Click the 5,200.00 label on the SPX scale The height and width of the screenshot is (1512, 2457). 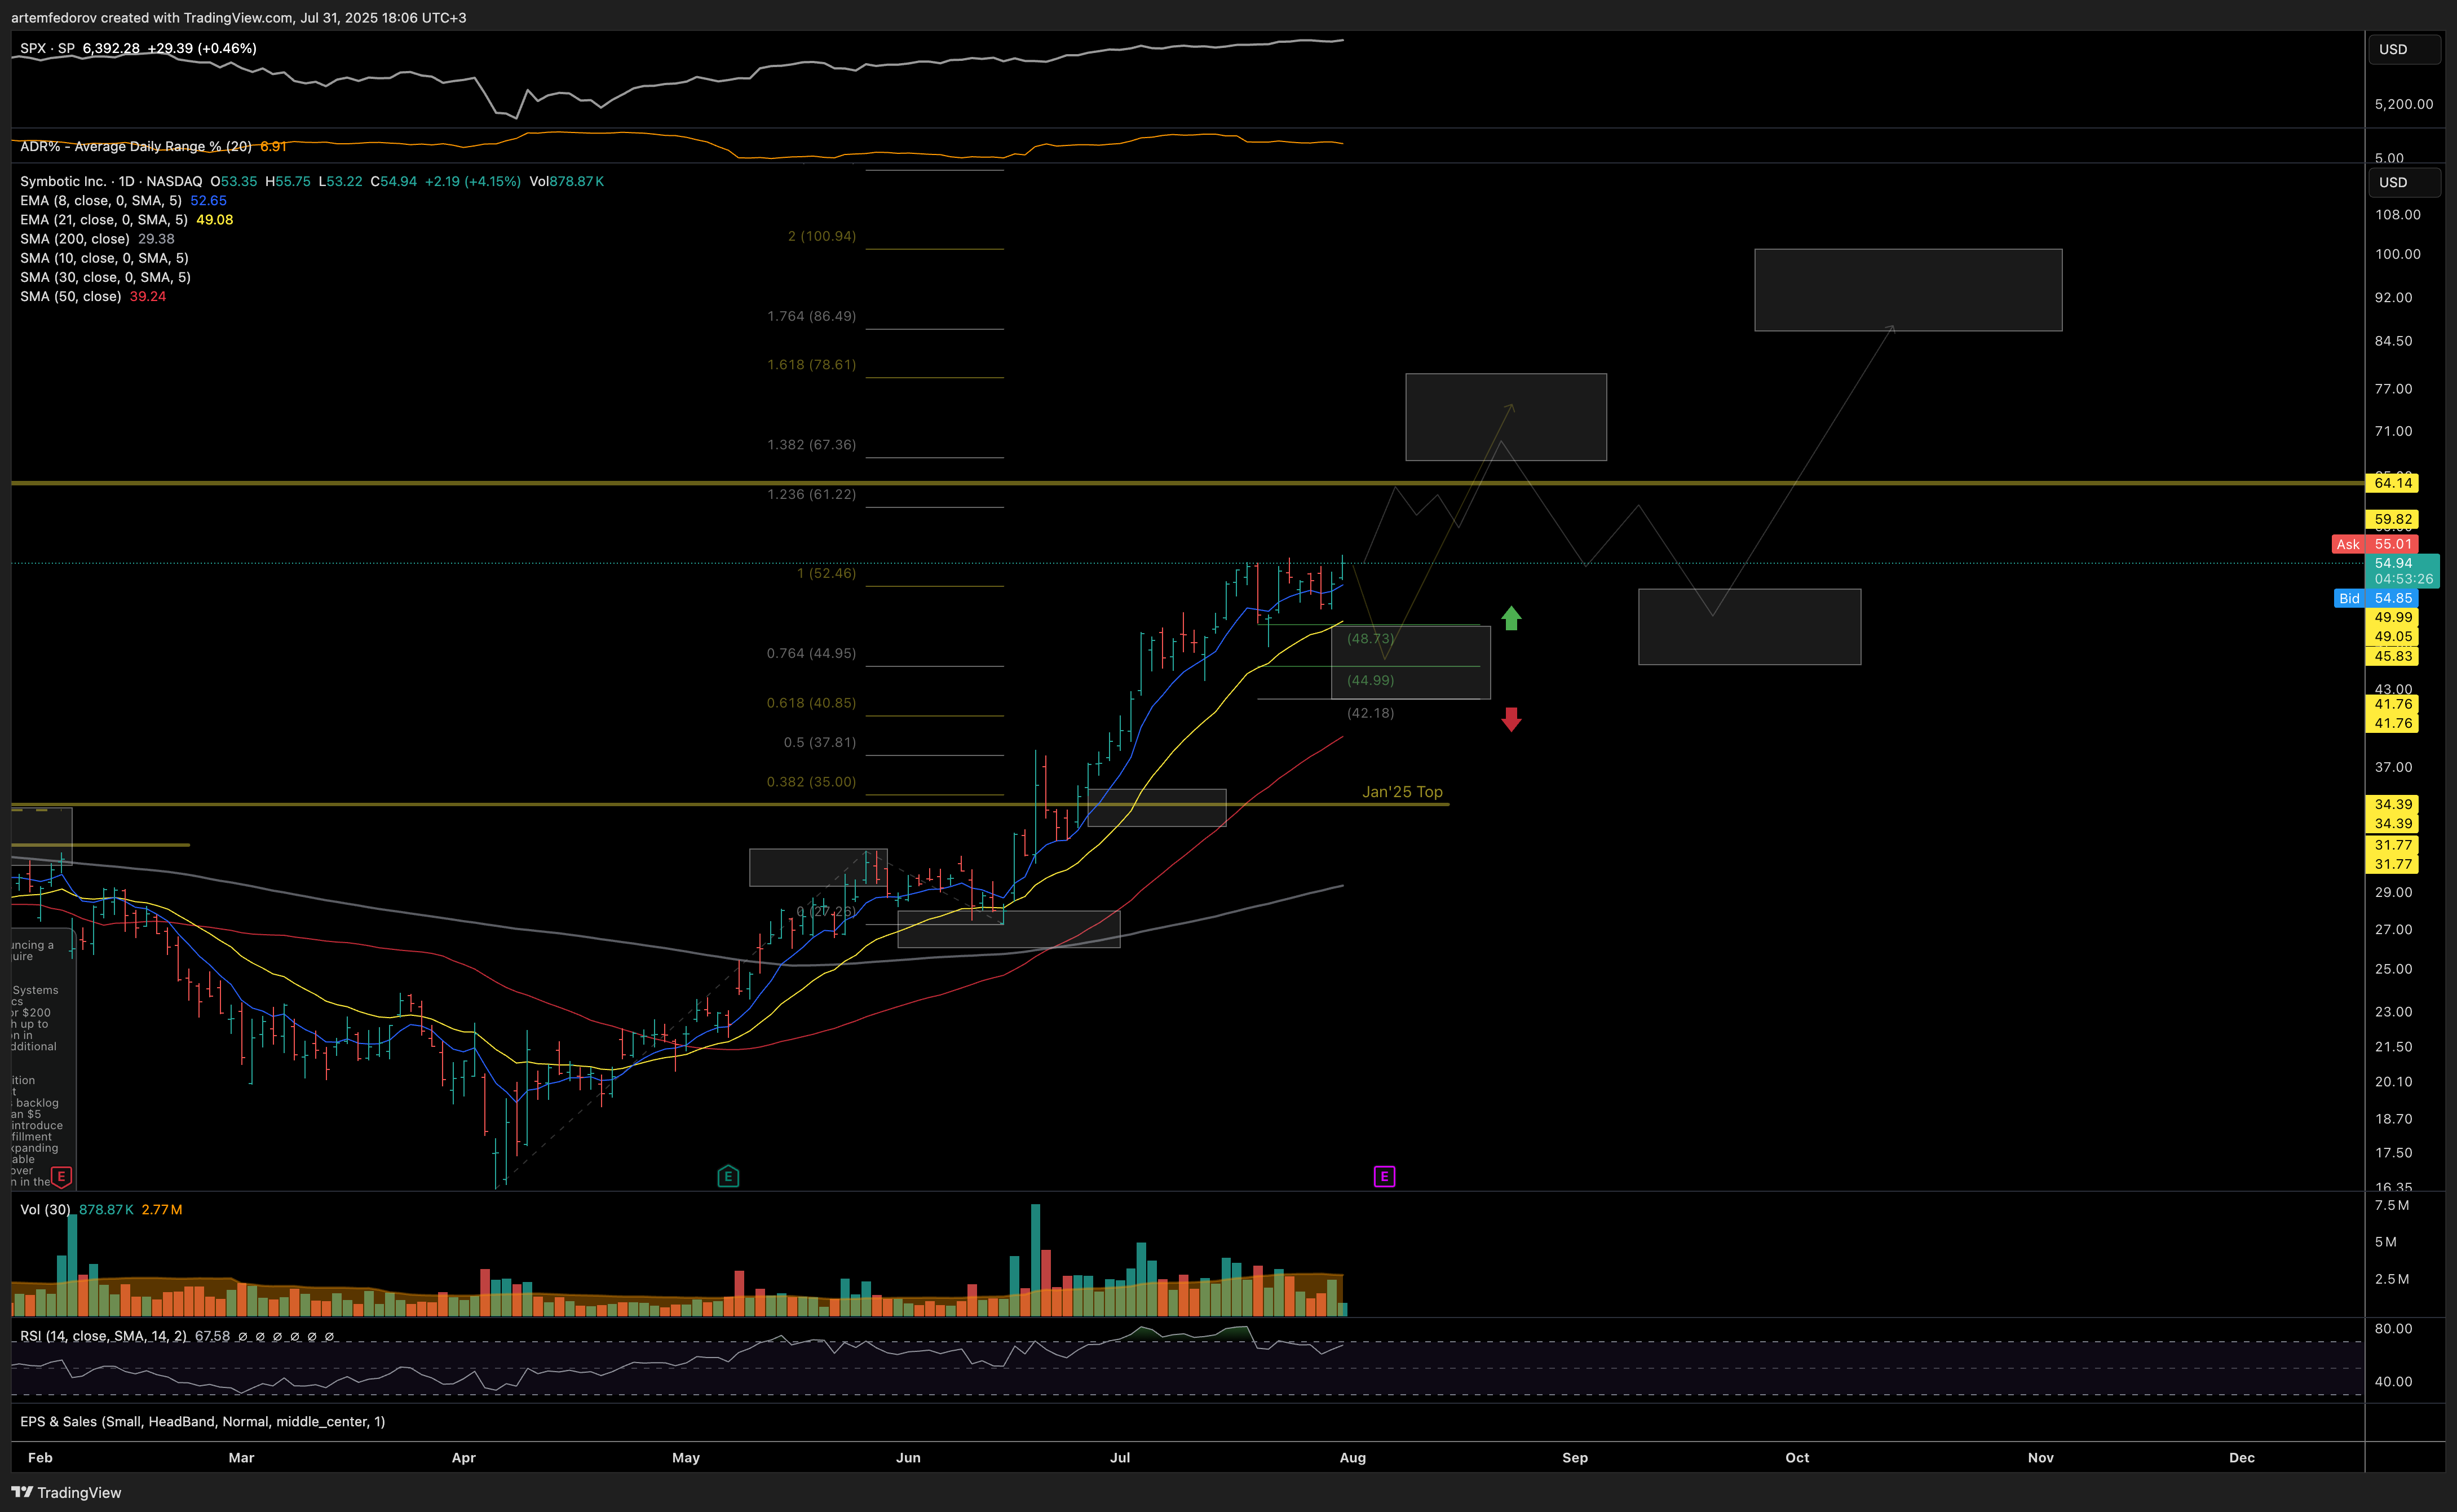click(2403, 104)
